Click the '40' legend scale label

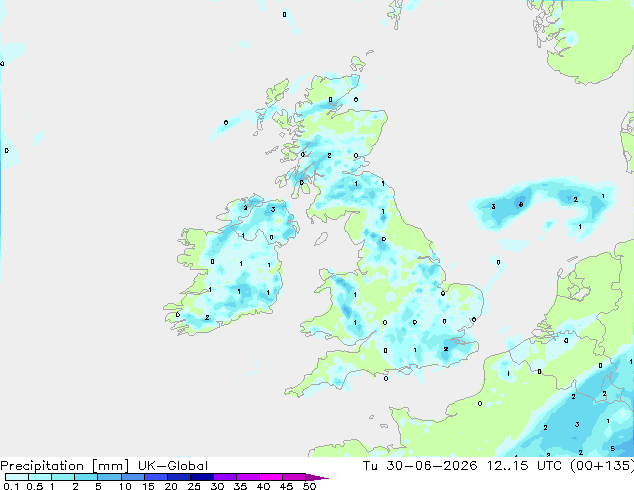[x=263, y=486]
